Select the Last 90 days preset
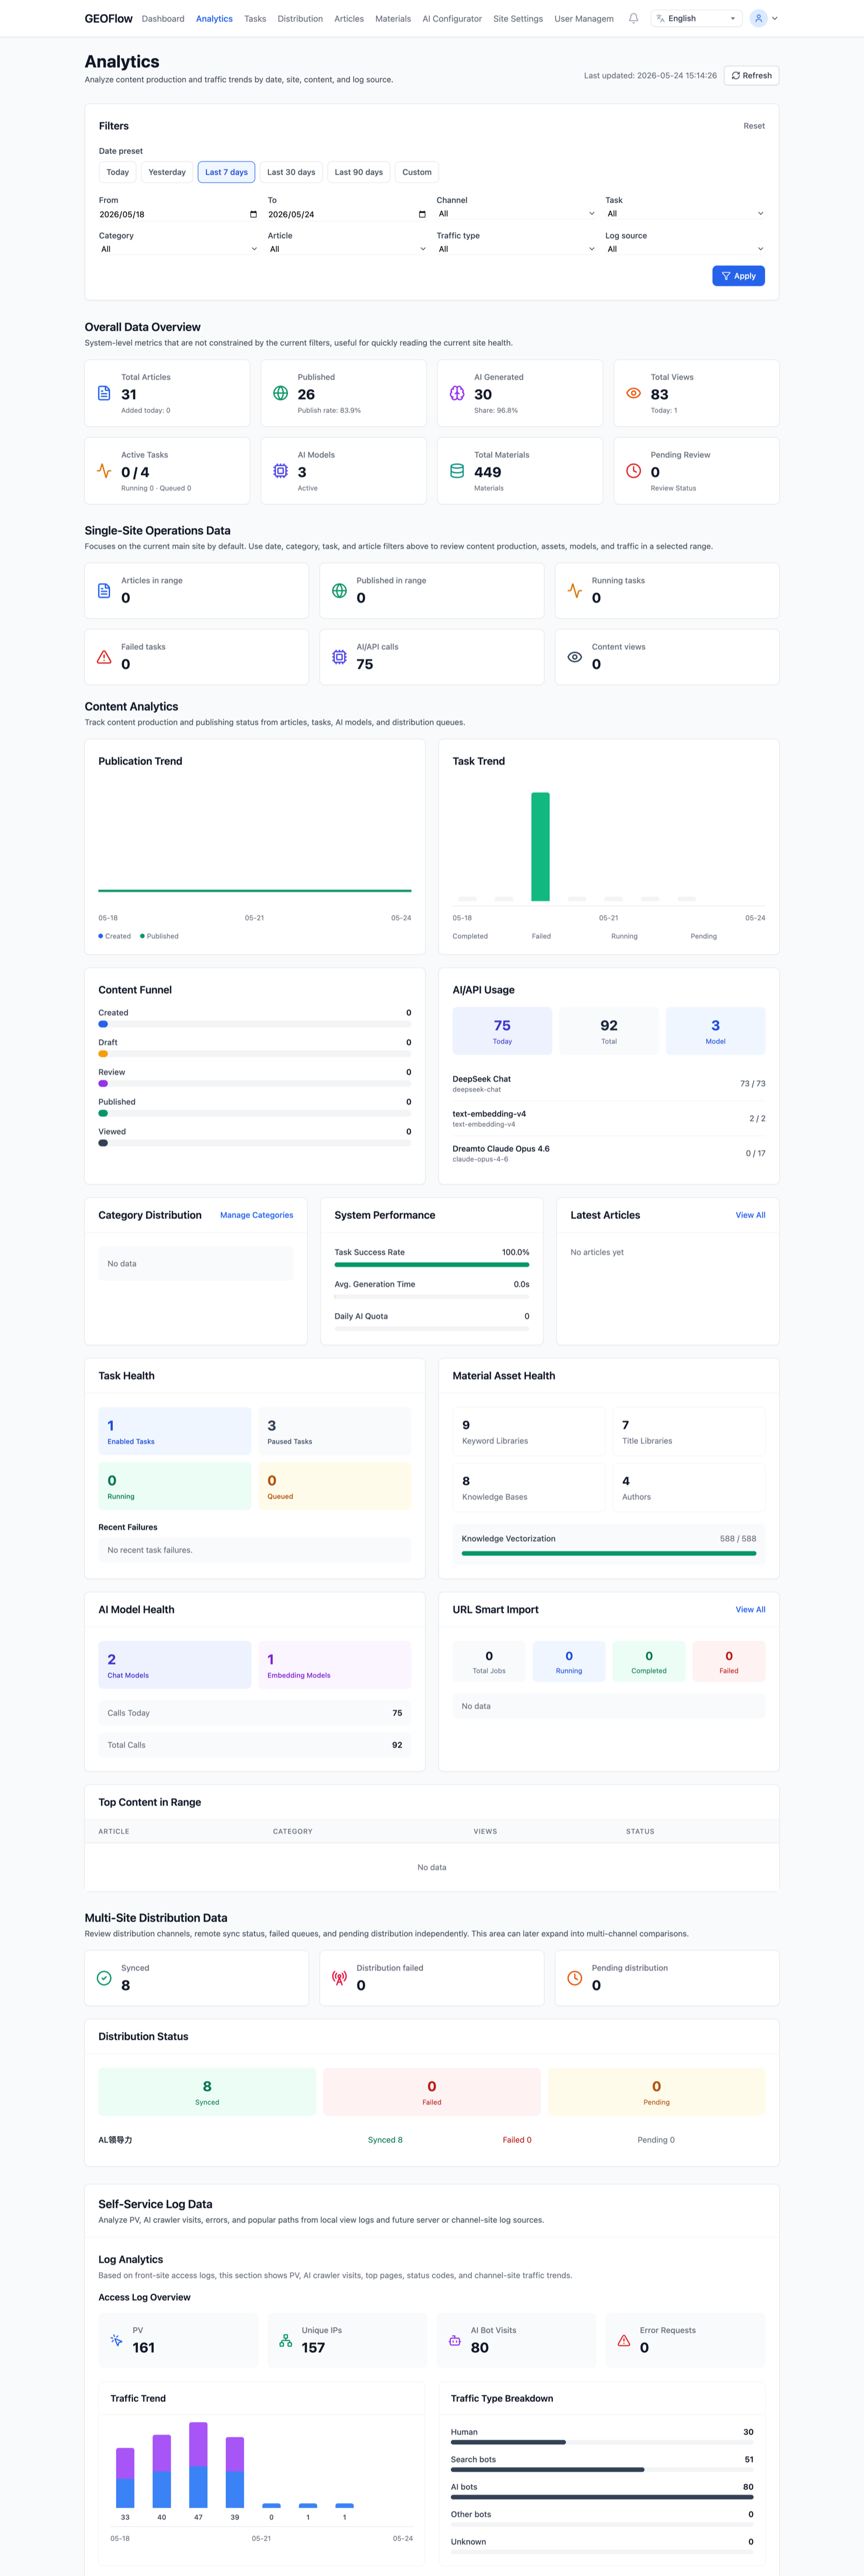This screenshot has height=2576, width=864. pyautogui.click(x=359, y=172)
